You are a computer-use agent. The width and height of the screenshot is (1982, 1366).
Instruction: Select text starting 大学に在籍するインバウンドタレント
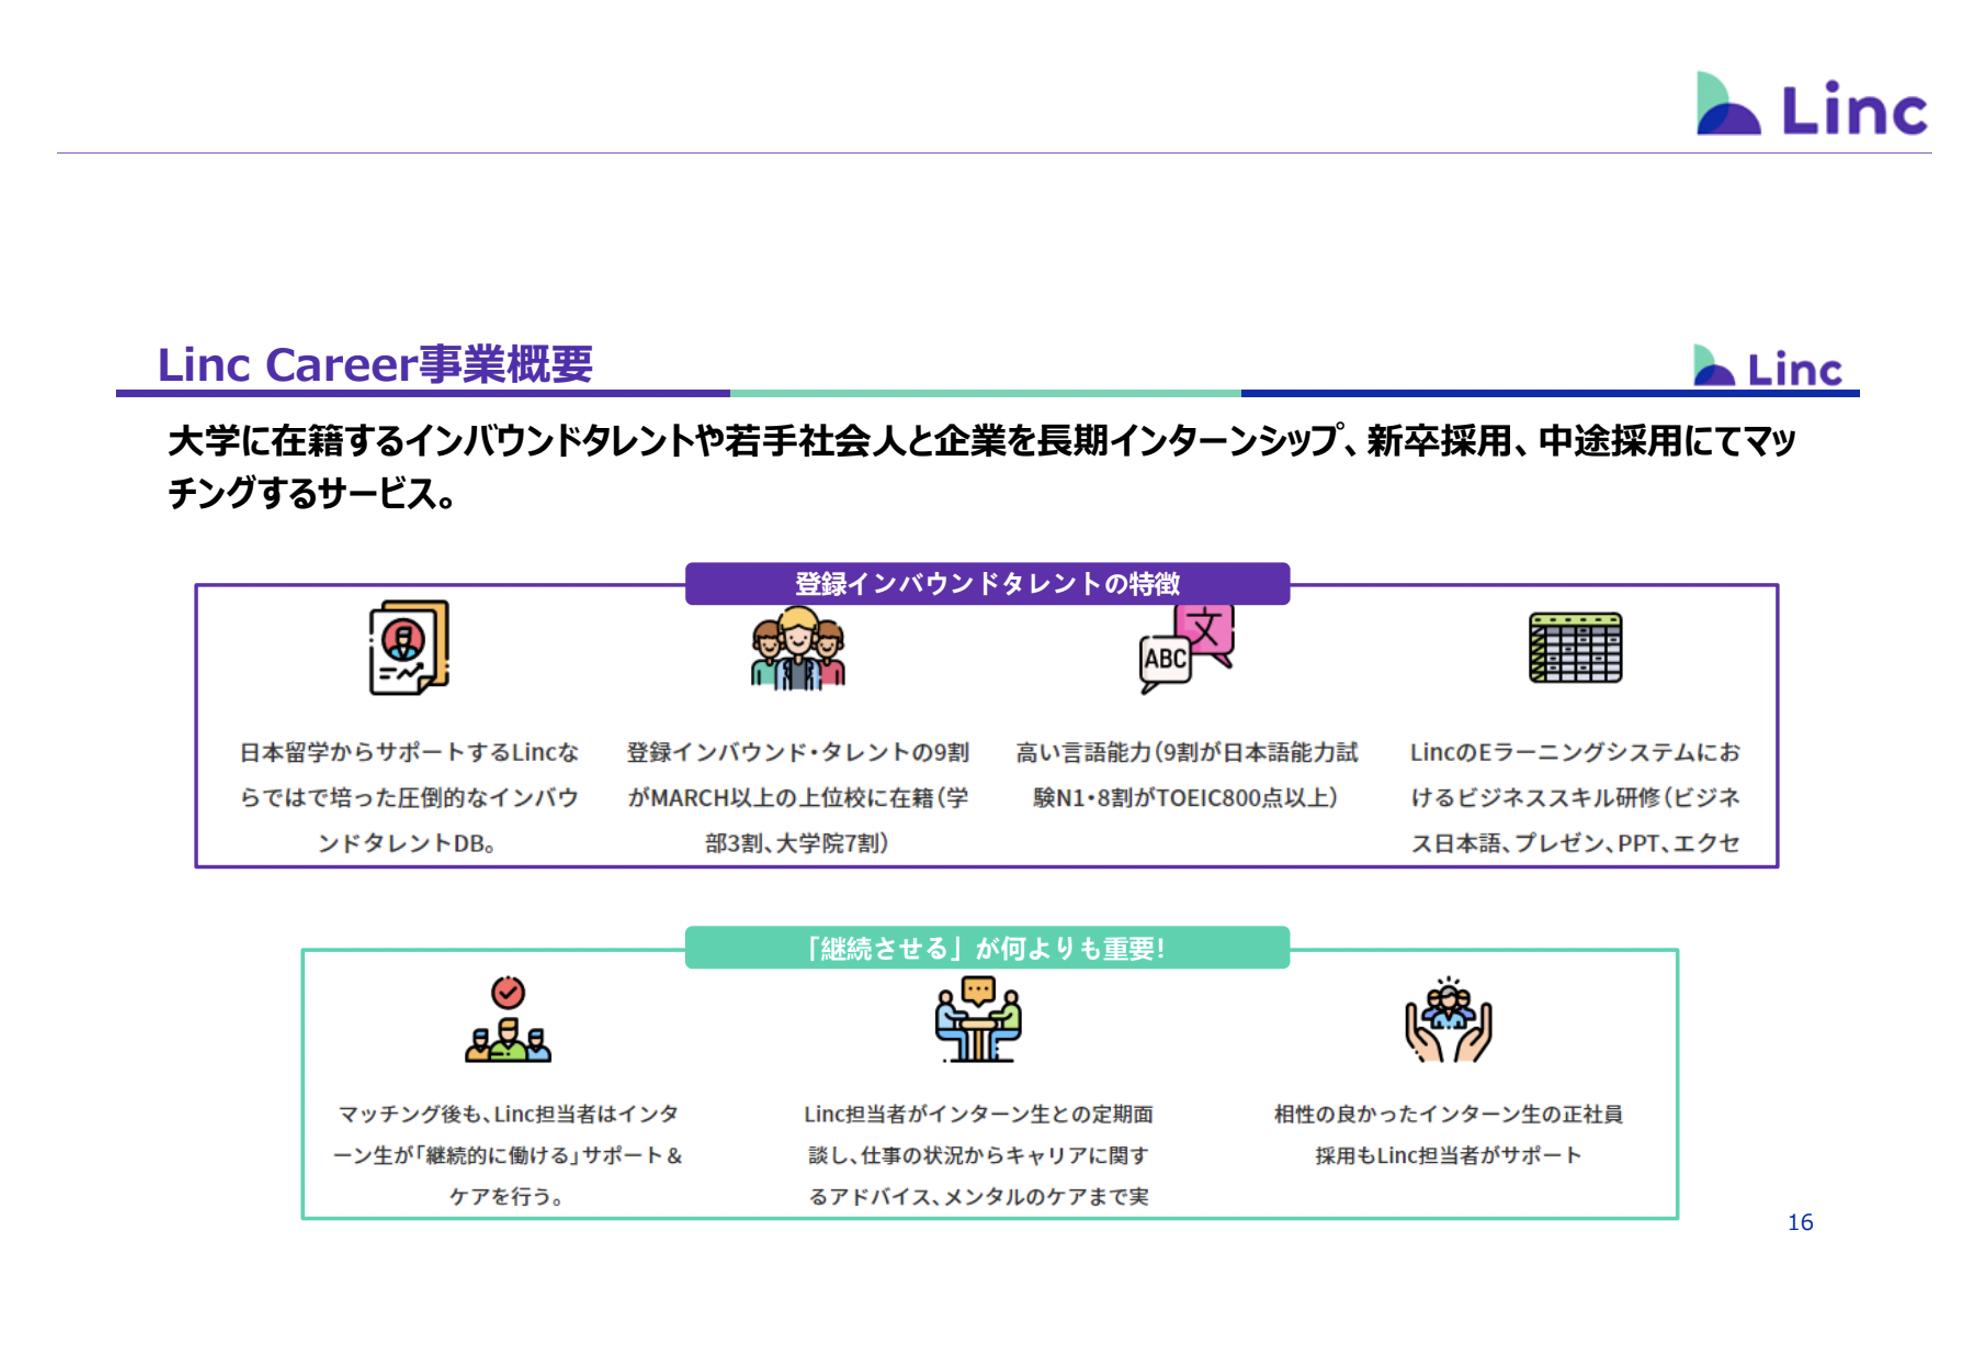pyautogui.click(x=982, y=441)
